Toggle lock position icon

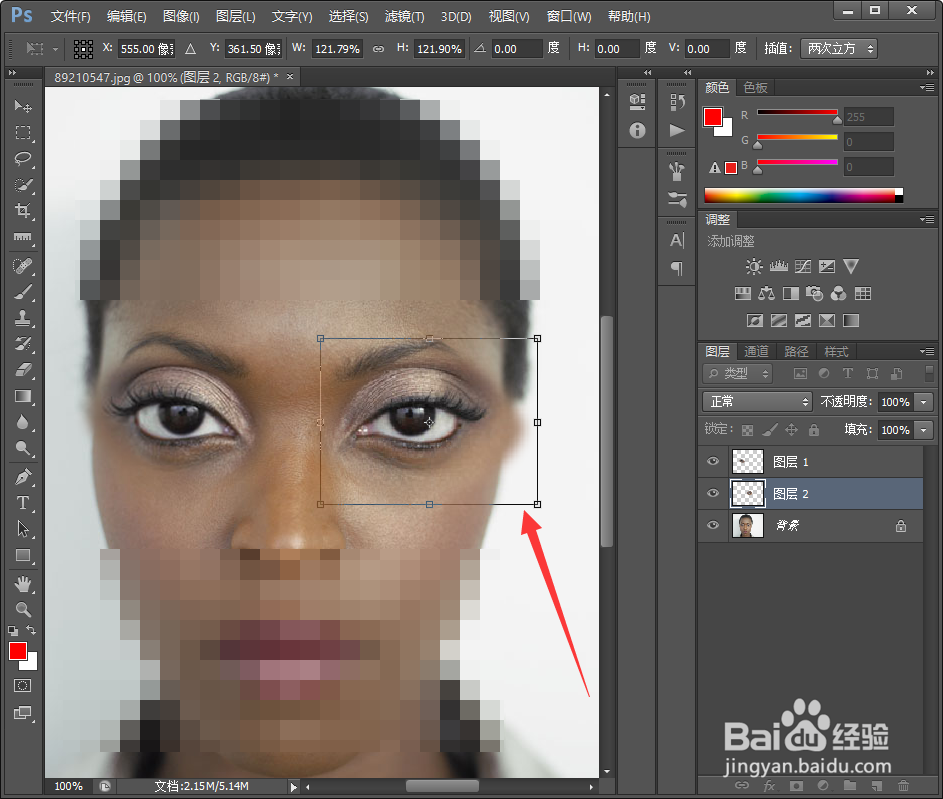click(791, 430)
